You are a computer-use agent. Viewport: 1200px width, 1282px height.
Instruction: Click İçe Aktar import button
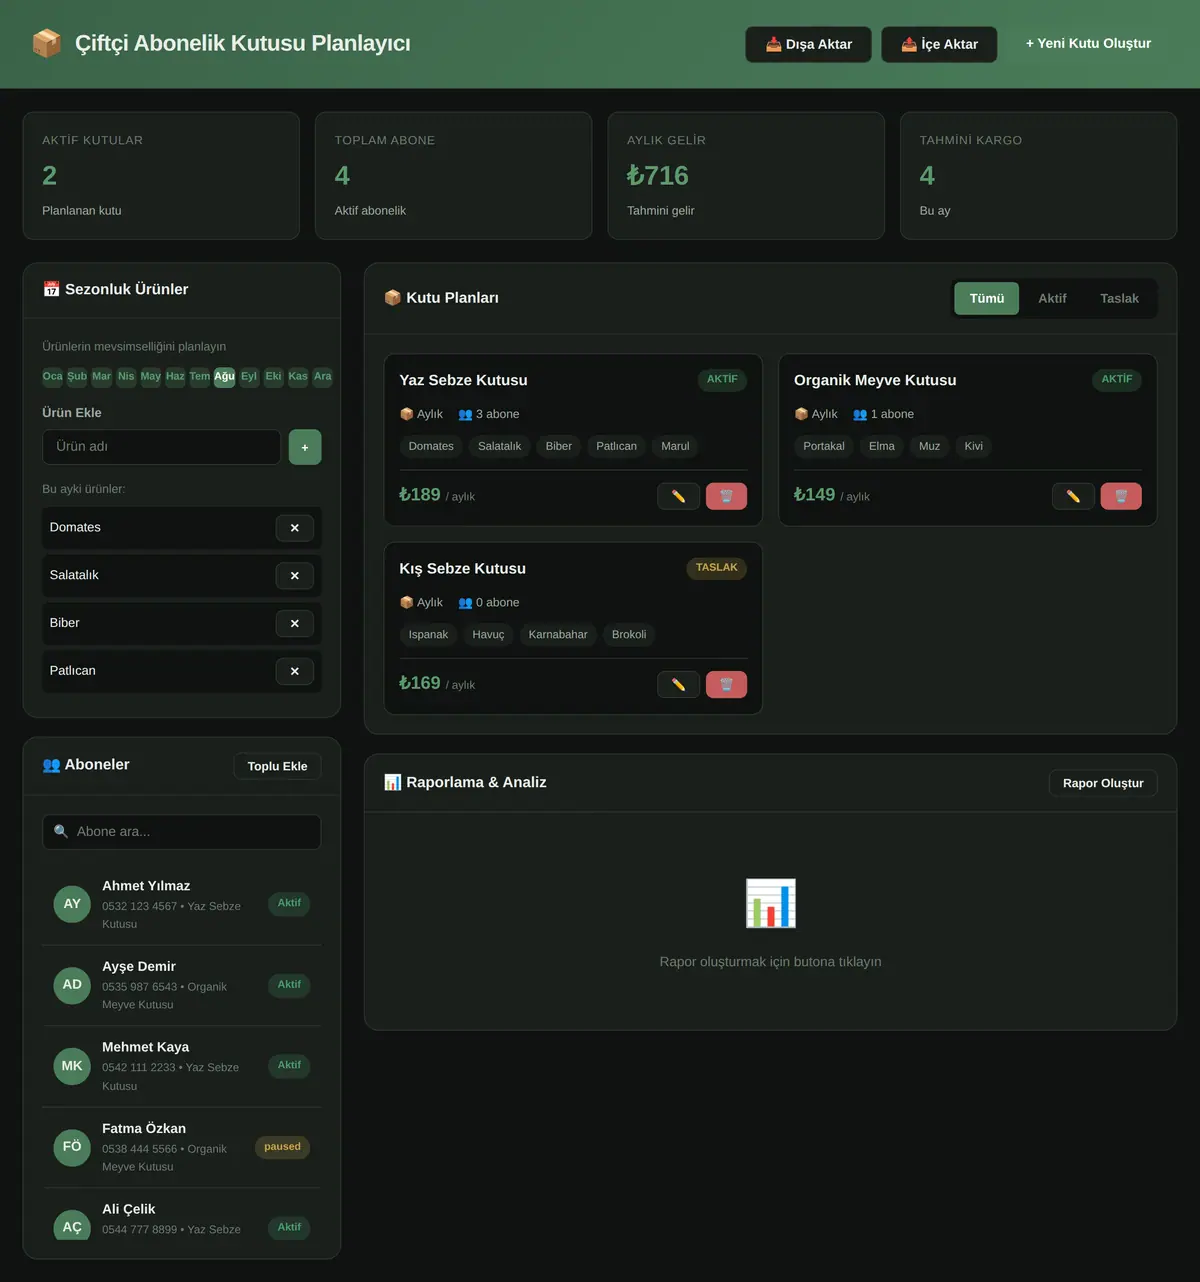[x=939, y=44]
